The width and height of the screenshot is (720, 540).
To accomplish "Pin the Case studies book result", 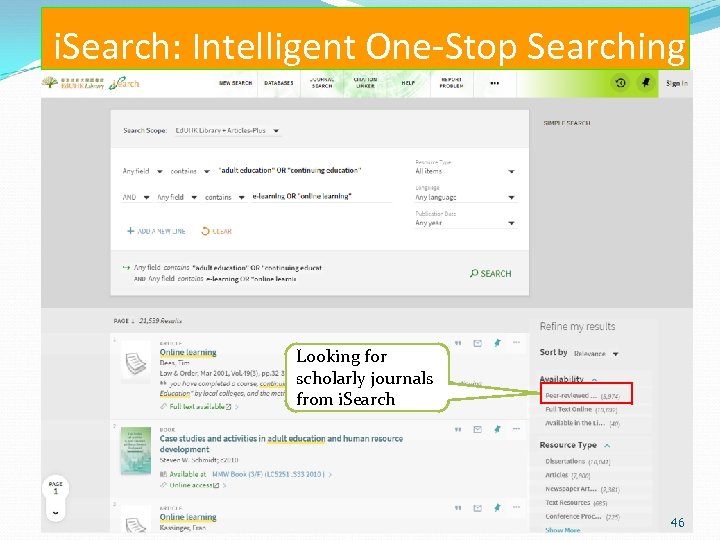I will click(x=497, y=429).
